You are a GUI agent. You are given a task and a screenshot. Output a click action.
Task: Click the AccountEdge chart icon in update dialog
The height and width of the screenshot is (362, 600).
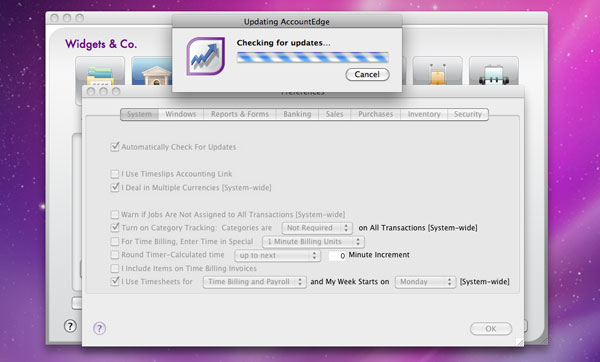(205, 56)
